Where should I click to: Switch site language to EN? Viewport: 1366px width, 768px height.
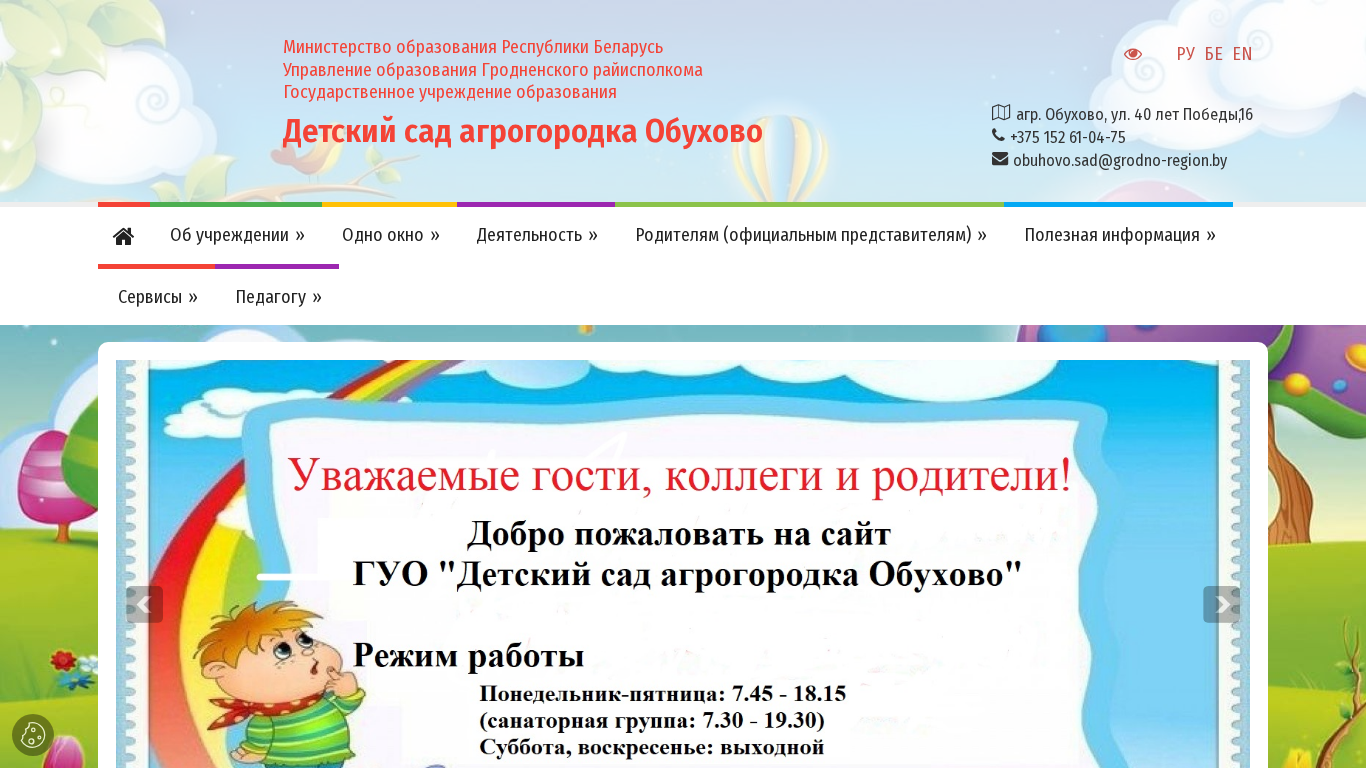[x=1242, y=54]
